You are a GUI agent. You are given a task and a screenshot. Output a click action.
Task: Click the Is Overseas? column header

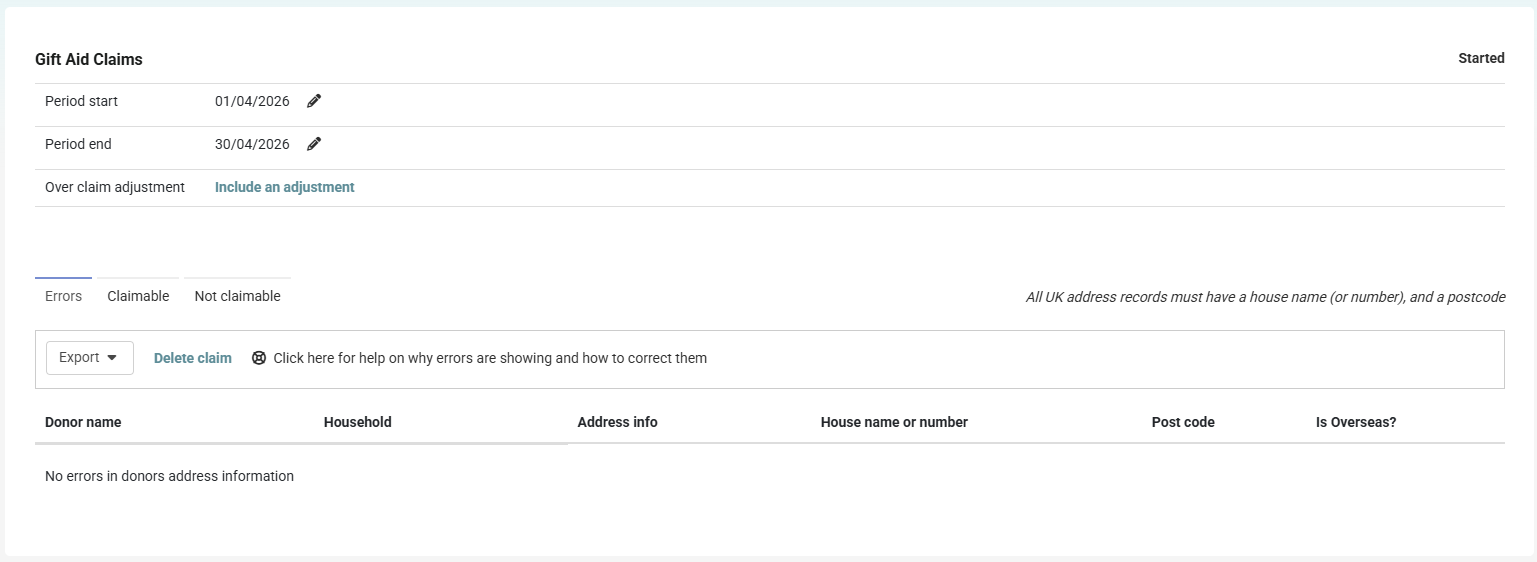pyautogui.click(x=1356, y=422)
